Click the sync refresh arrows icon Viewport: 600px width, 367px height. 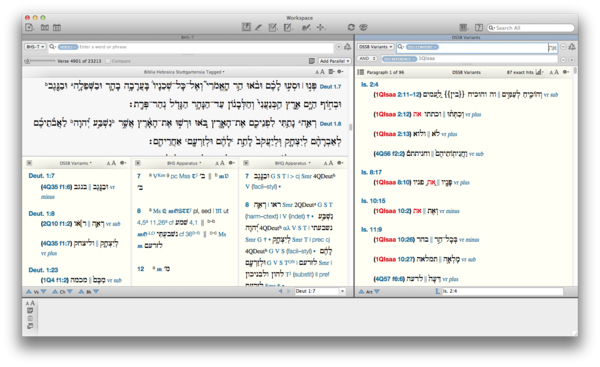(x=351, y=27)
